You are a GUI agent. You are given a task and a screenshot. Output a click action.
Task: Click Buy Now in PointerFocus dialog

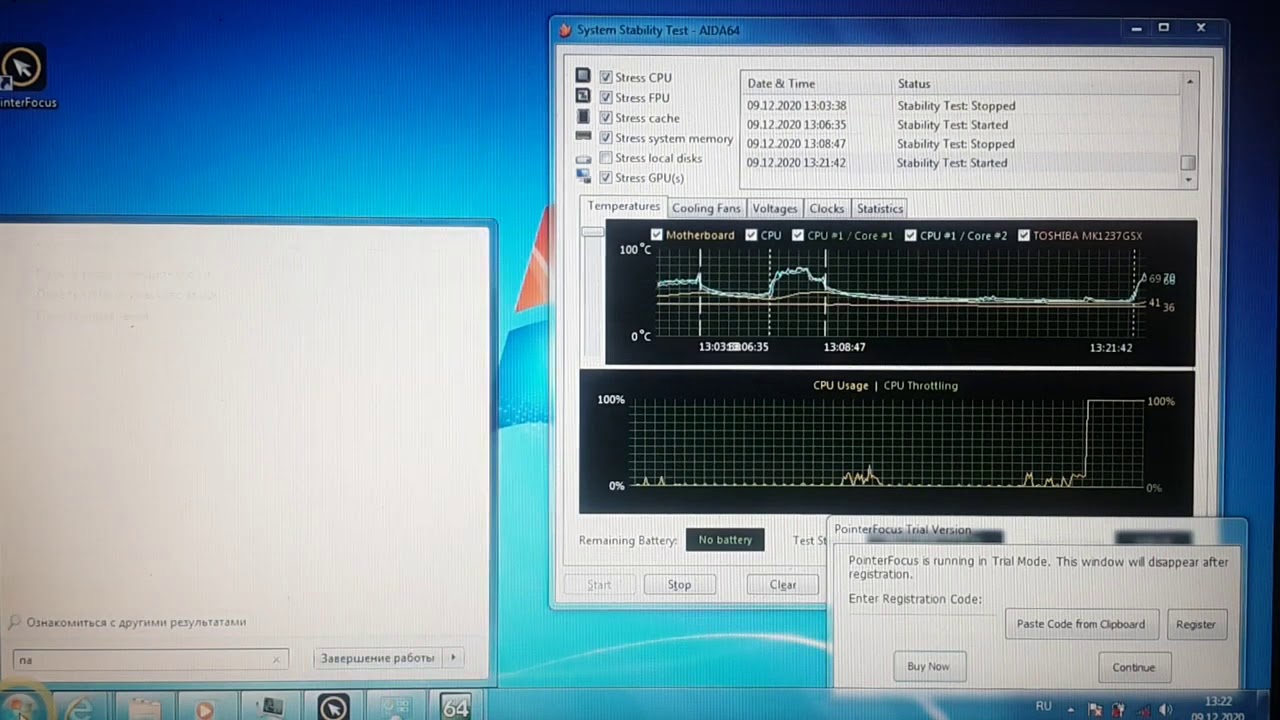(928, 666)
